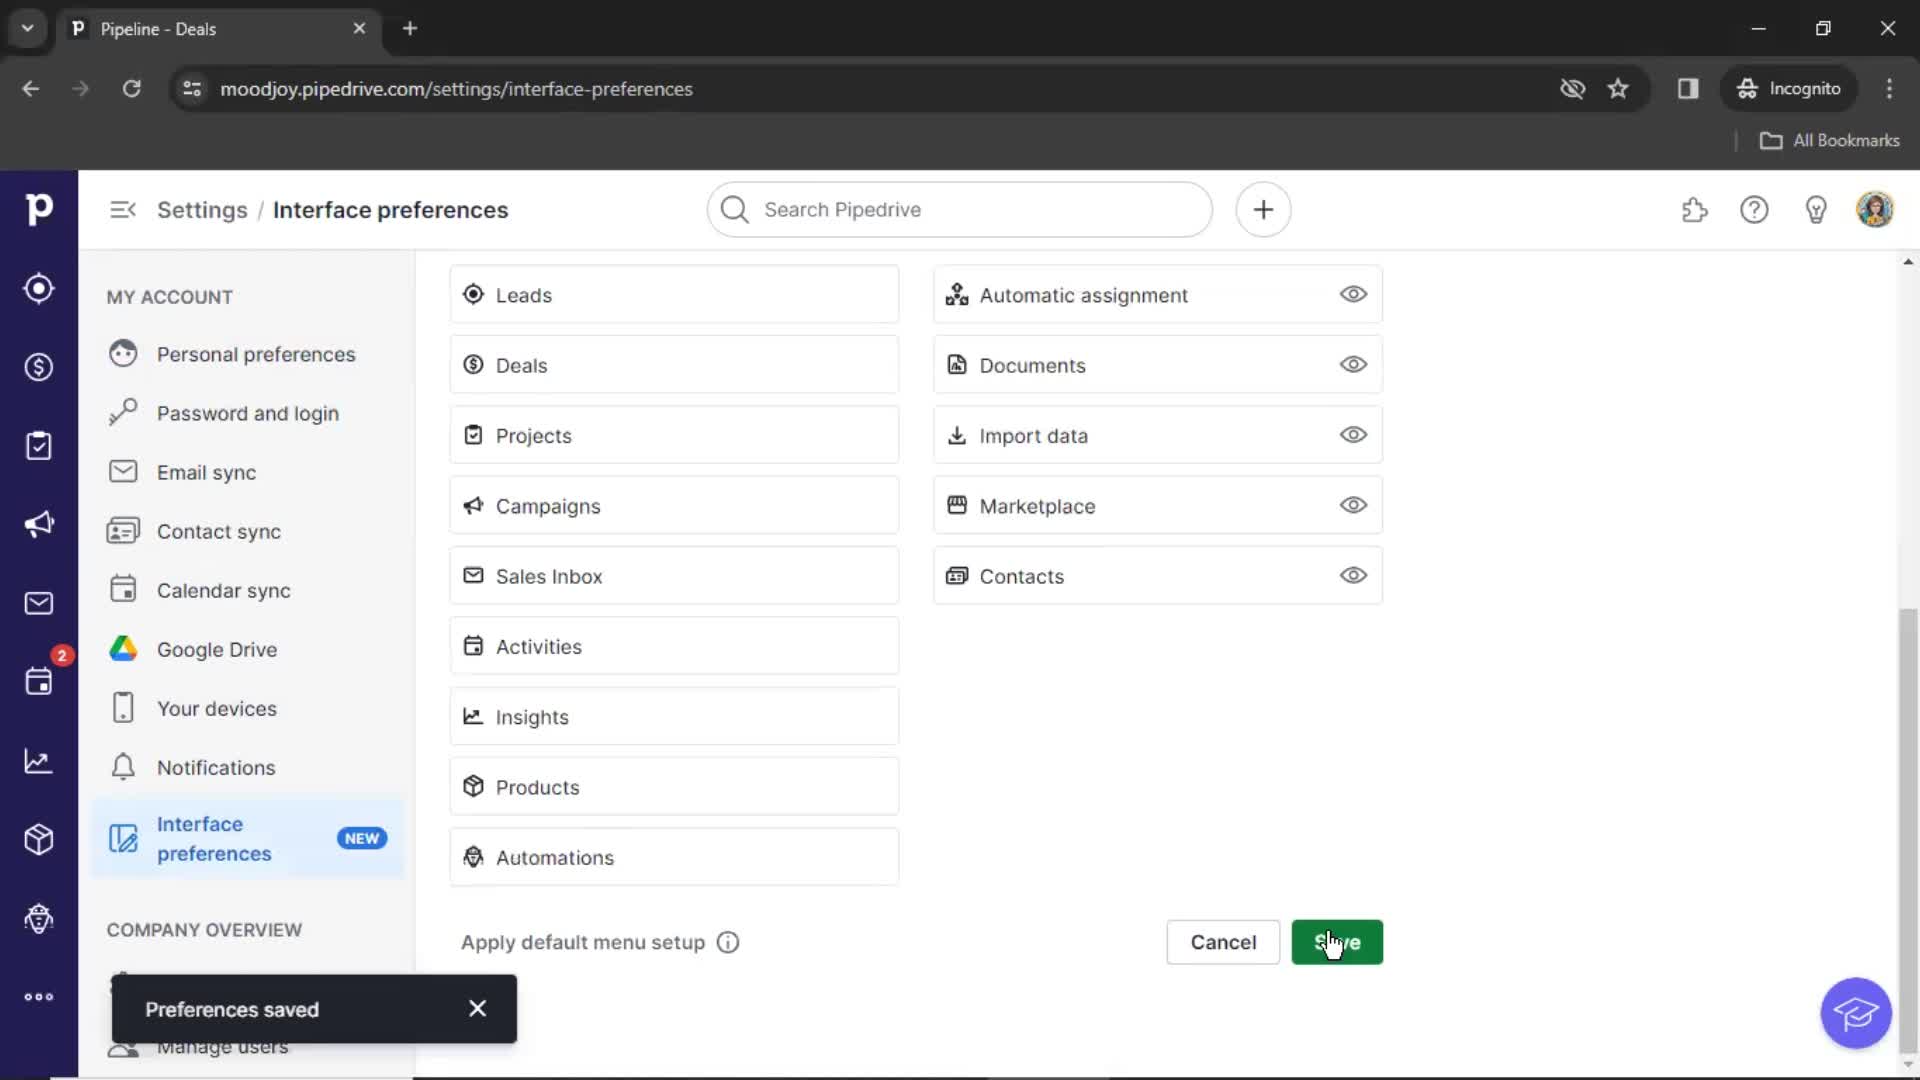Toggle visibility eye icon for Contacts
Image resolution: width=1920 pixels, height=1080 pixels.
(1353, 575)
